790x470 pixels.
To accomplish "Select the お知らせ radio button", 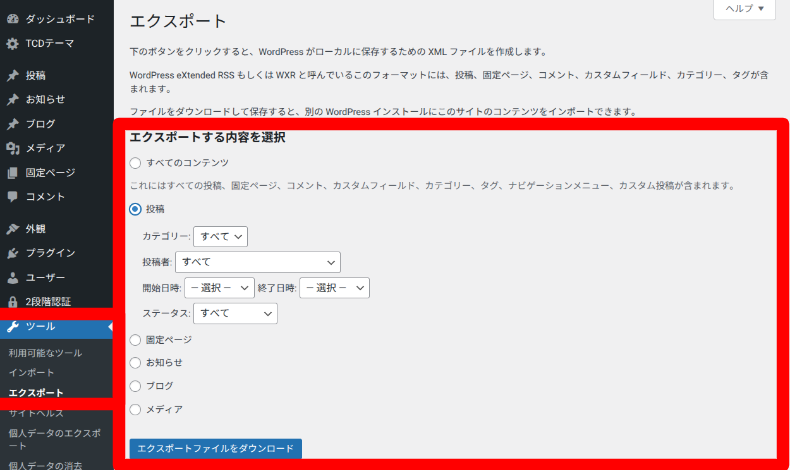I will point(135,363).
